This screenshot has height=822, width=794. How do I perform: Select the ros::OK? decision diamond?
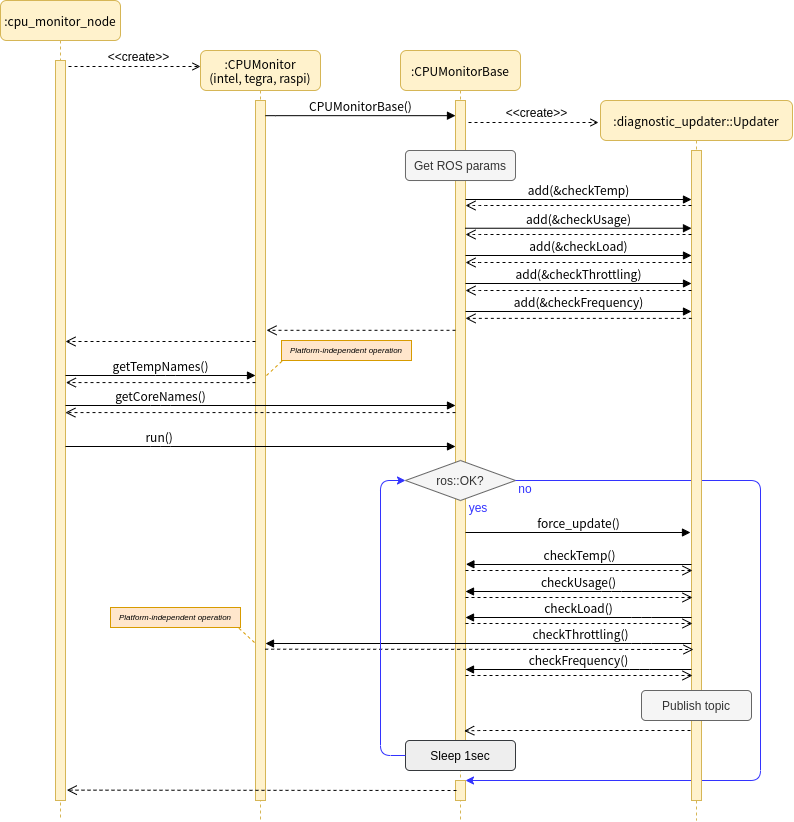coord(460,481)
